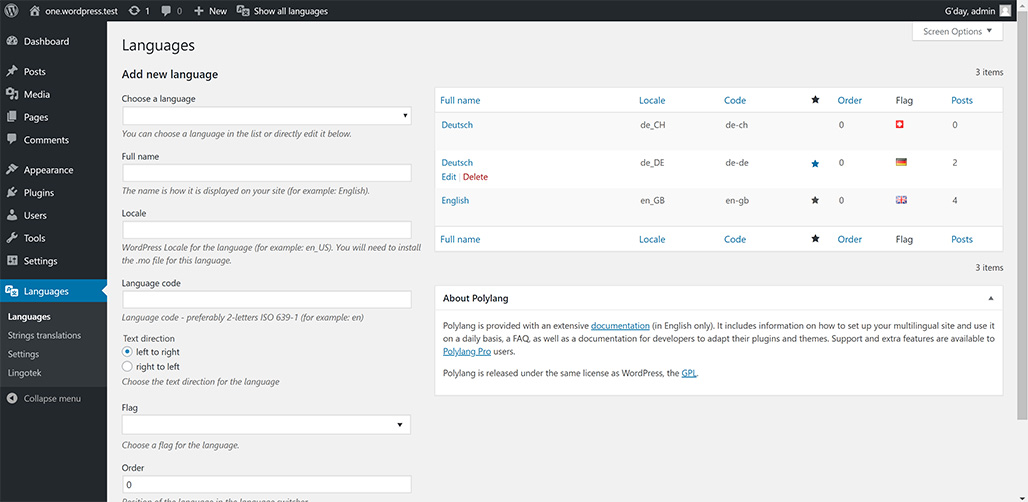Click the Collapse menu arrow icon
The image size is (1028, 502).
tap(12, 398)
